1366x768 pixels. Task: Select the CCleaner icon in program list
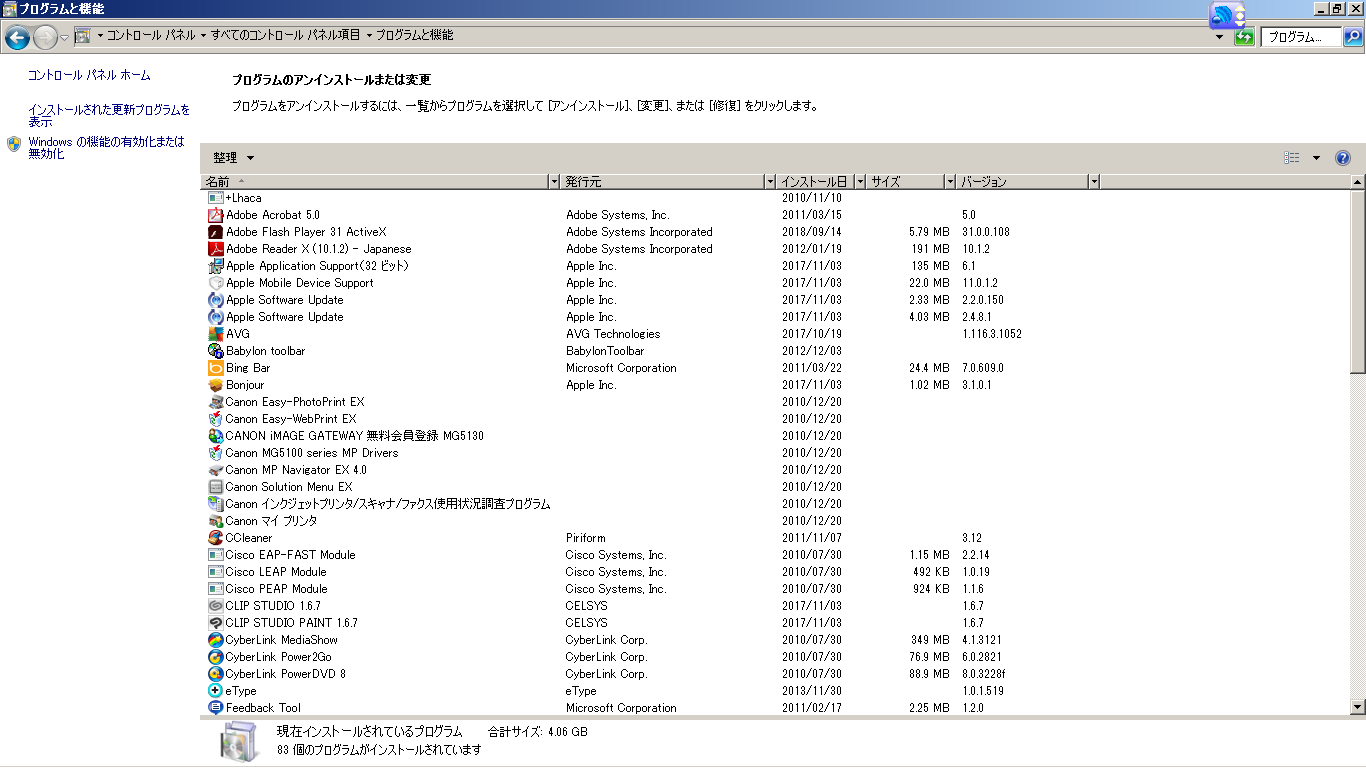click(215, 538)
